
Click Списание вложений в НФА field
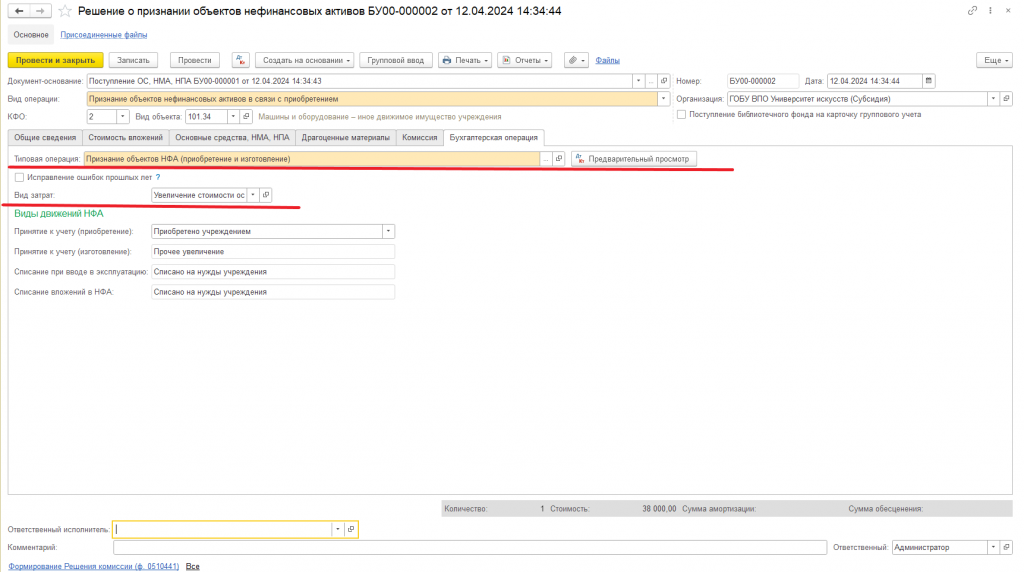272,292
